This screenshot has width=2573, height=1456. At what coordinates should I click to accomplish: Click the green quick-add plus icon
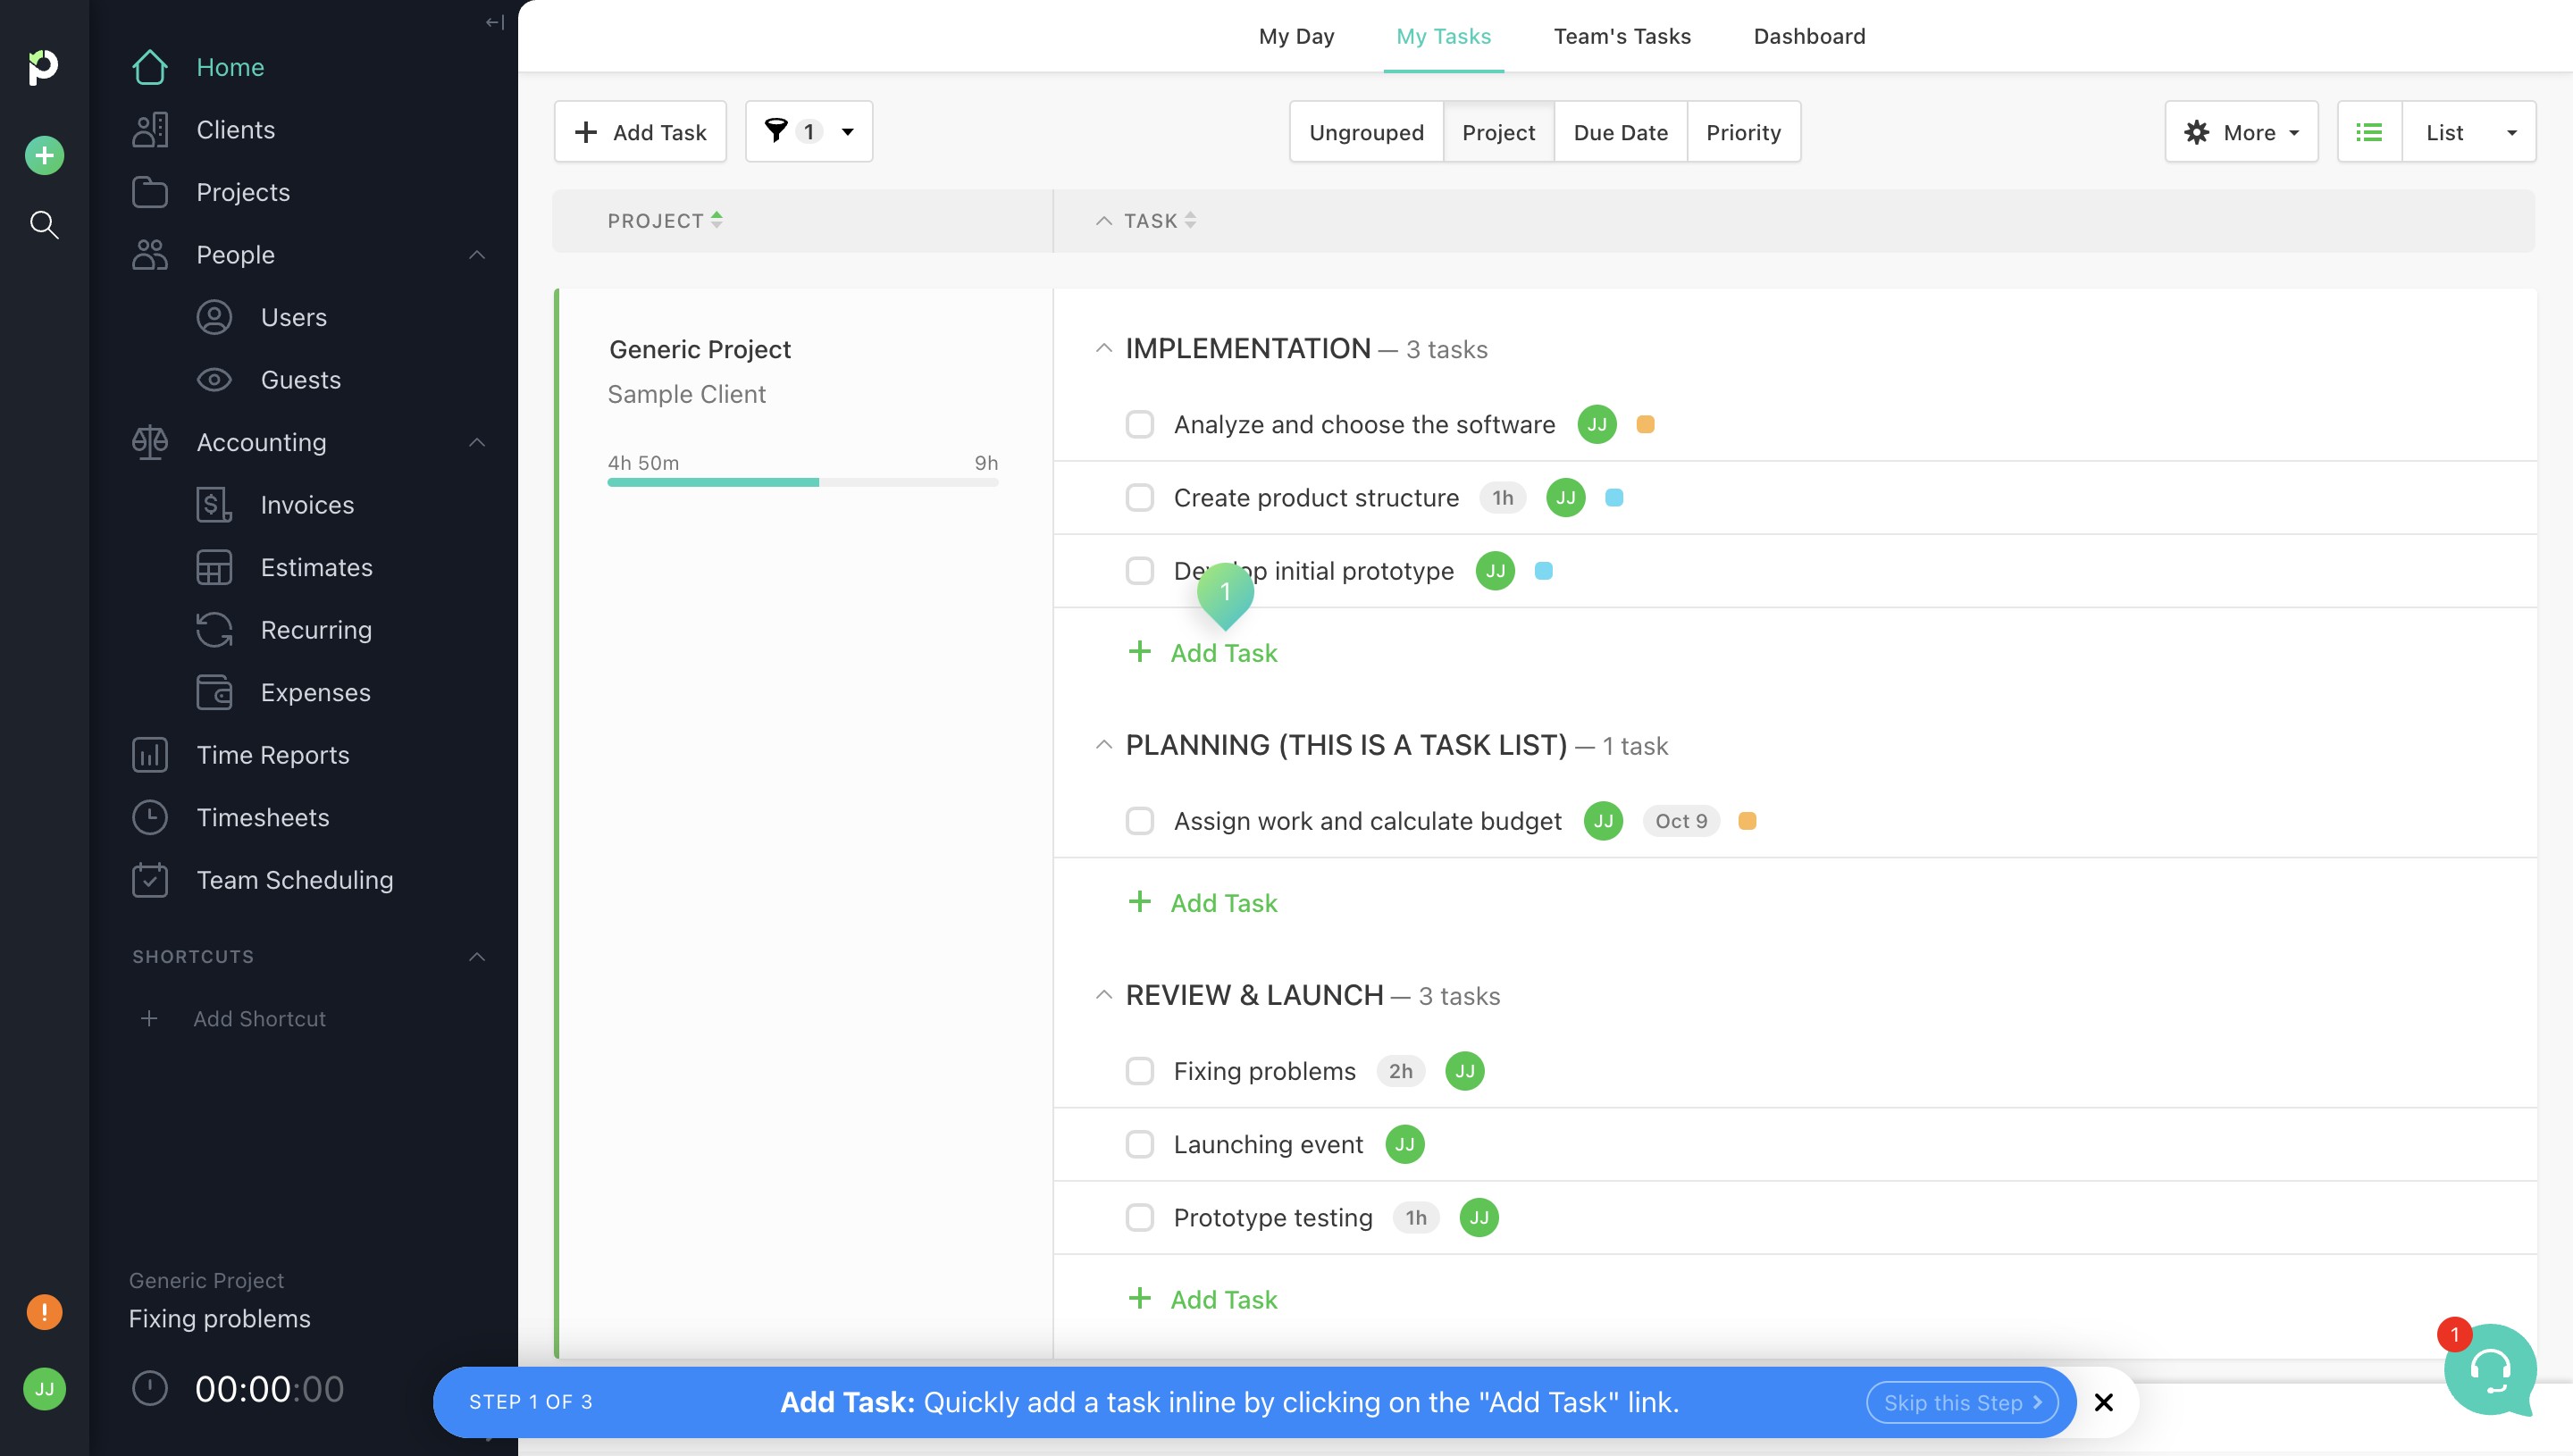[x=44, y=155]
